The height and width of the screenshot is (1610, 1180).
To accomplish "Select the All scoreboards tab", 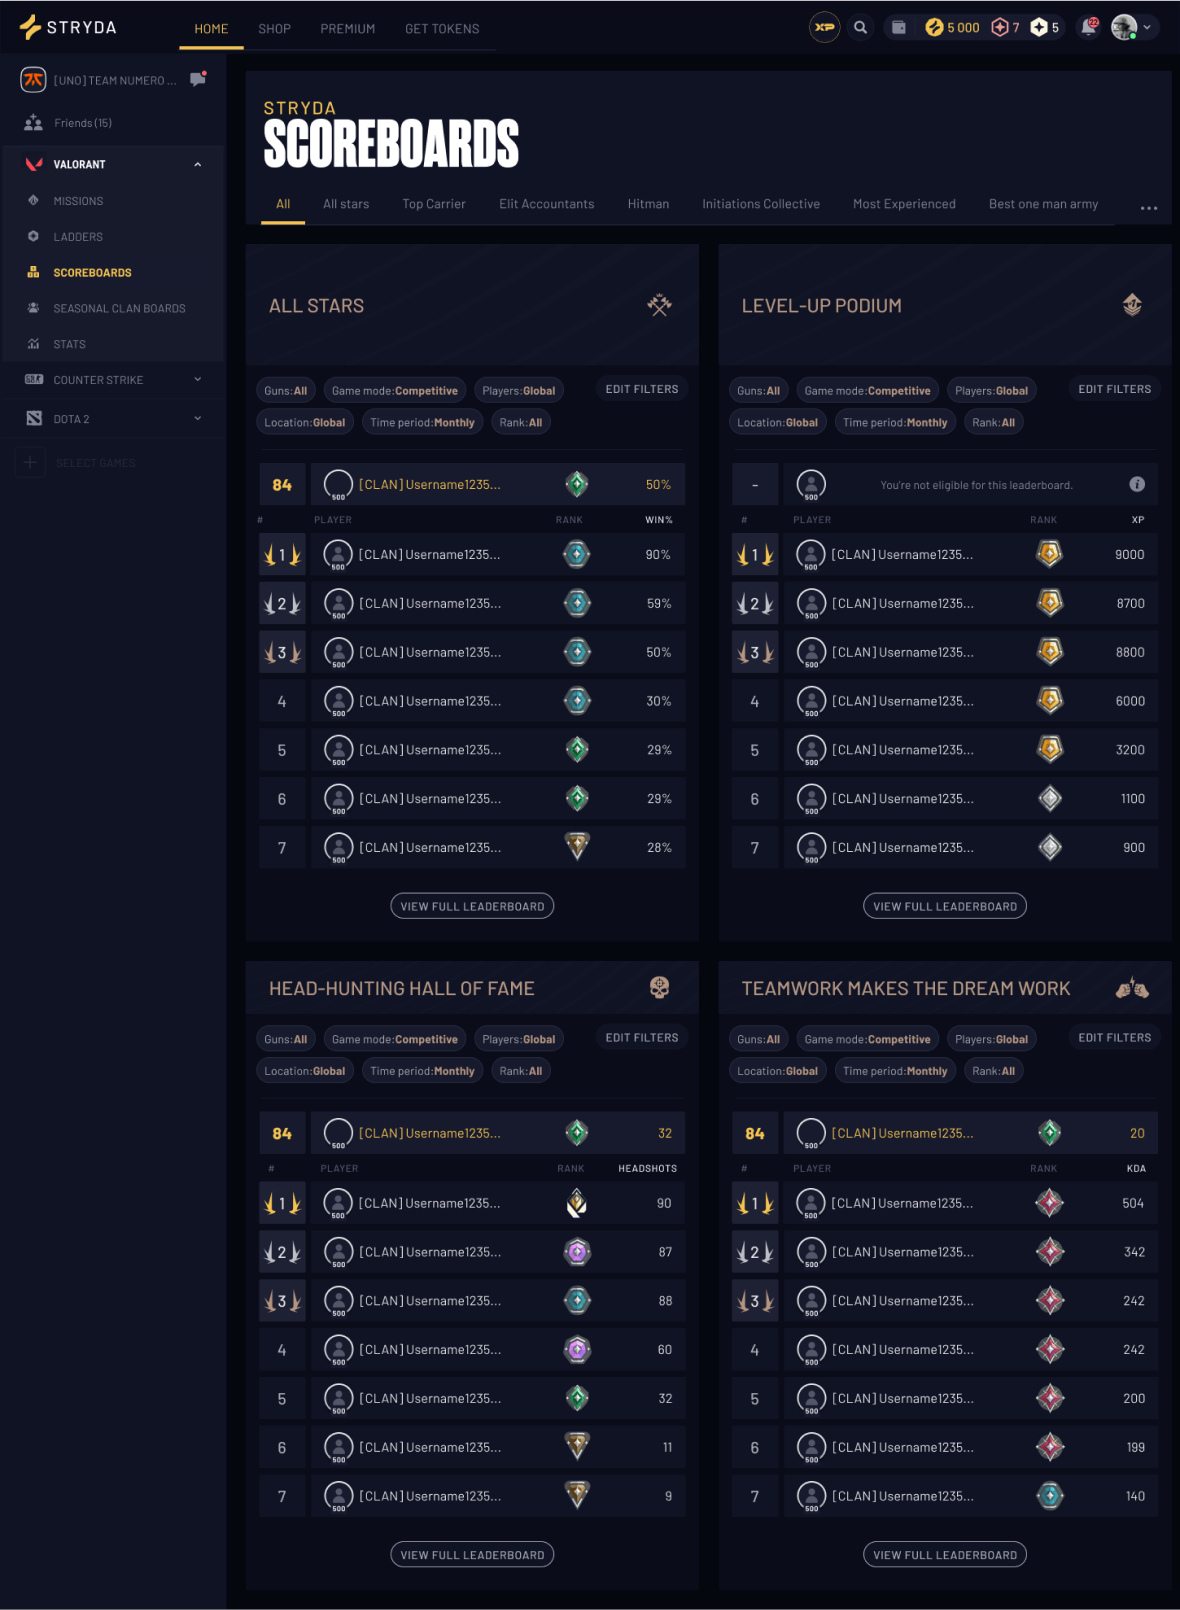I will point(283,204).
